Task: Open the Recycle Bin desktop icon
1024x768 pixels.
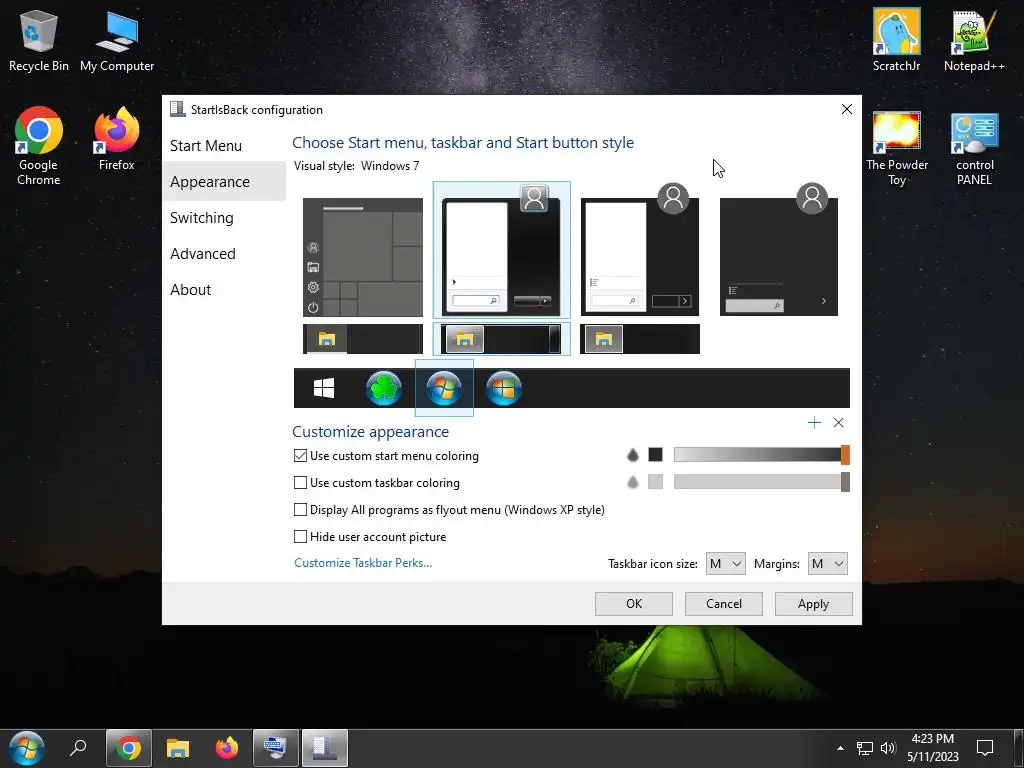Action: tap(39, 40)
